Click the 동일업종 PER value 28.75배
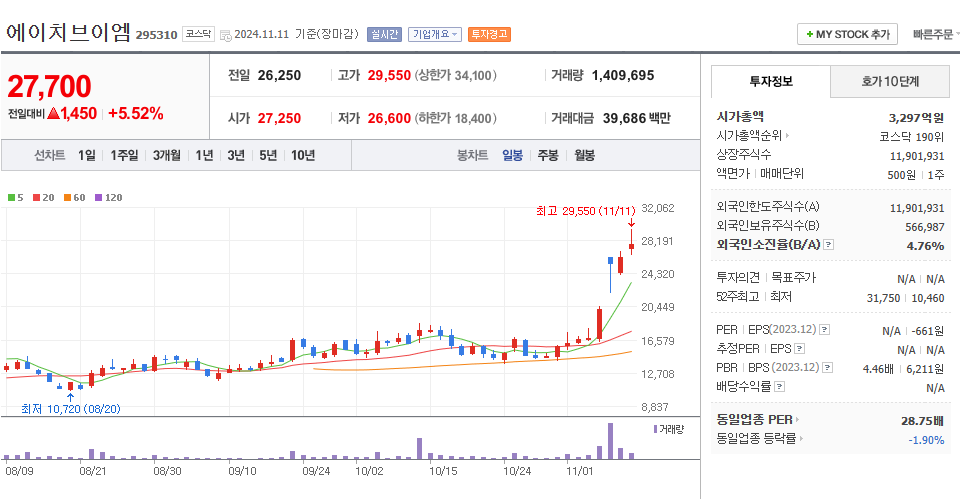 (922, 421)
